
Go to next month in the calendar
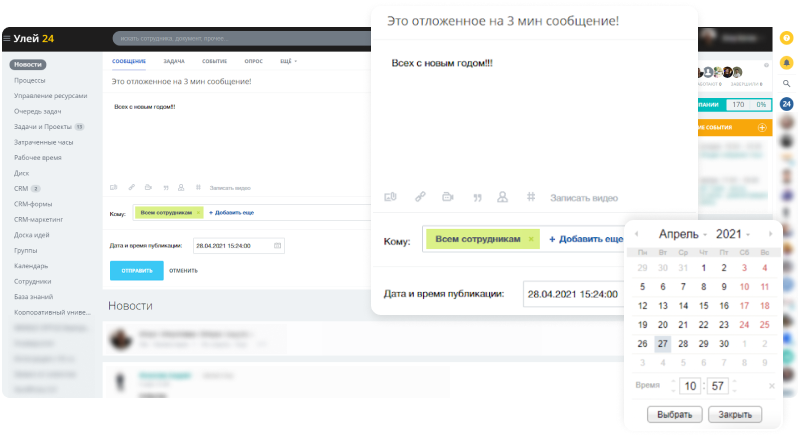pyautogui.click(x=769, y=234)
